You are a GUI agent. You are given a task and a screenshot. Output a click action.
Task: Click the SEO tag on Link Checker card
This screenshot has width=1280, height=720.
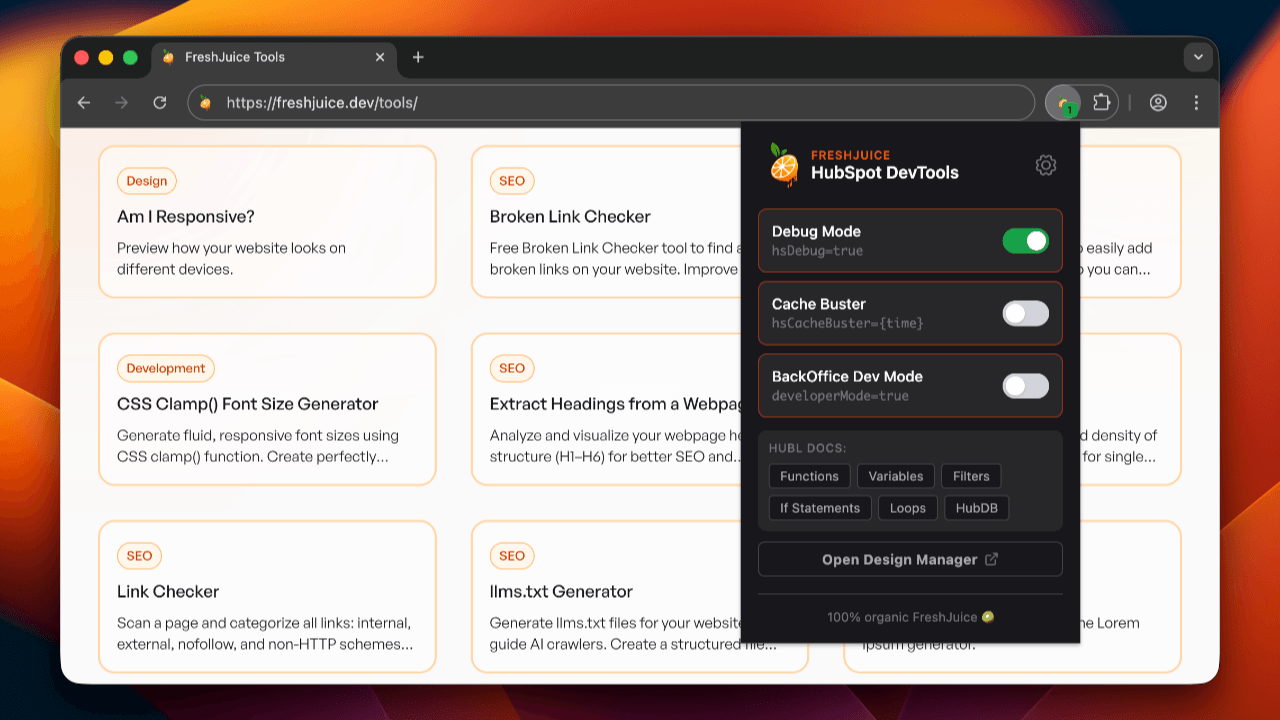[139, 556]
